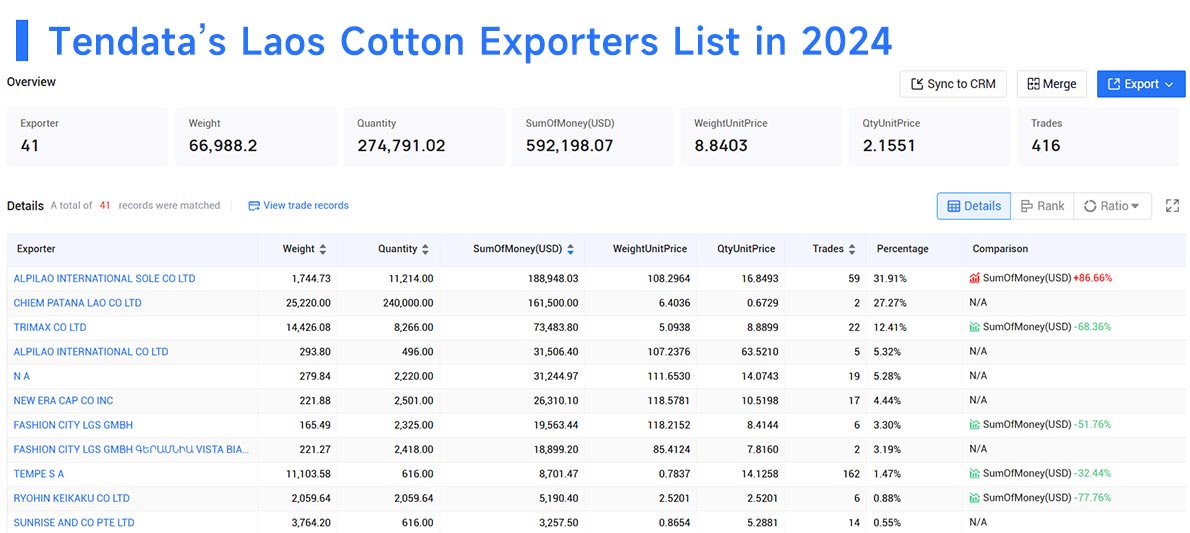This screenshot has height=533, width=1190.
Task: Open TEMPE S A exporter link
Action: (39, 474)
